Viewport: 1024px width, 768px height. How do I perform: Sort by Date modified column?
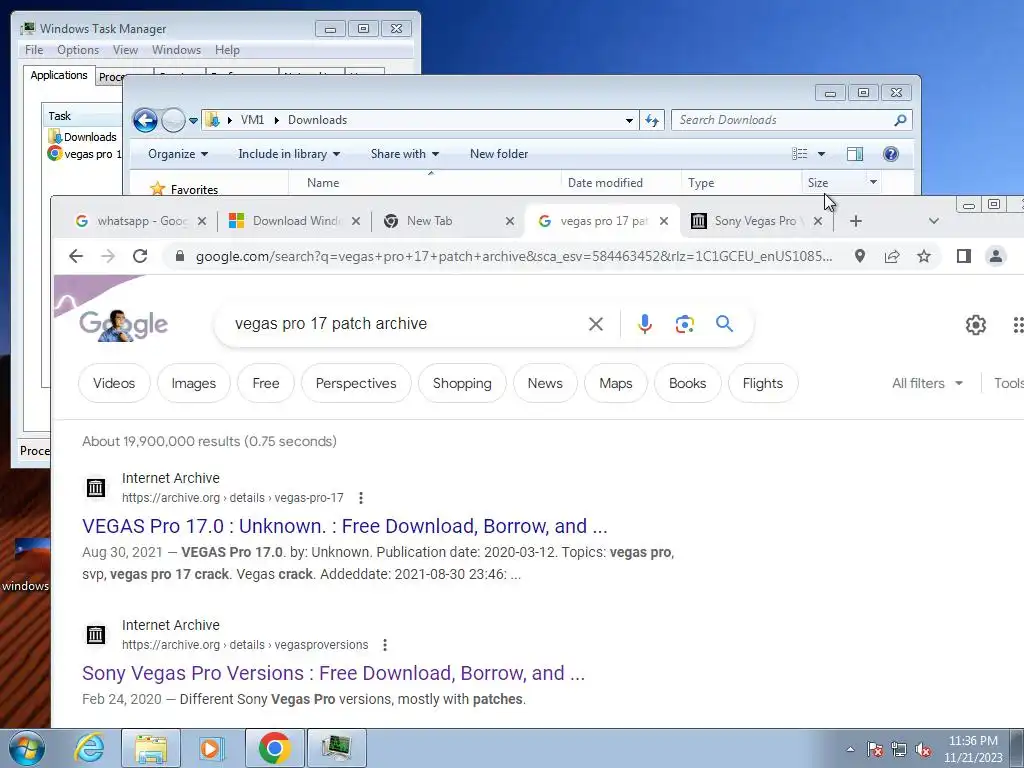point(605,183)
